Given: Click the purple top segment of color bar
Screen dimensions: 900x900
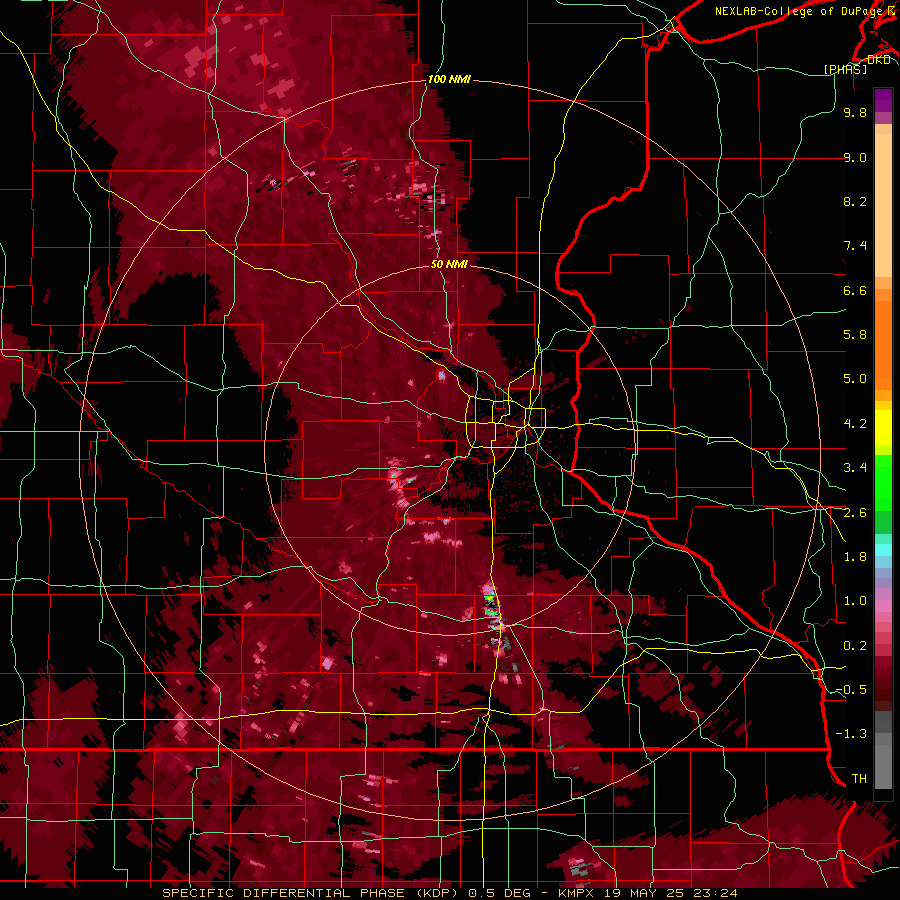Looking at the screenshot, I should (x=883, y=100).
